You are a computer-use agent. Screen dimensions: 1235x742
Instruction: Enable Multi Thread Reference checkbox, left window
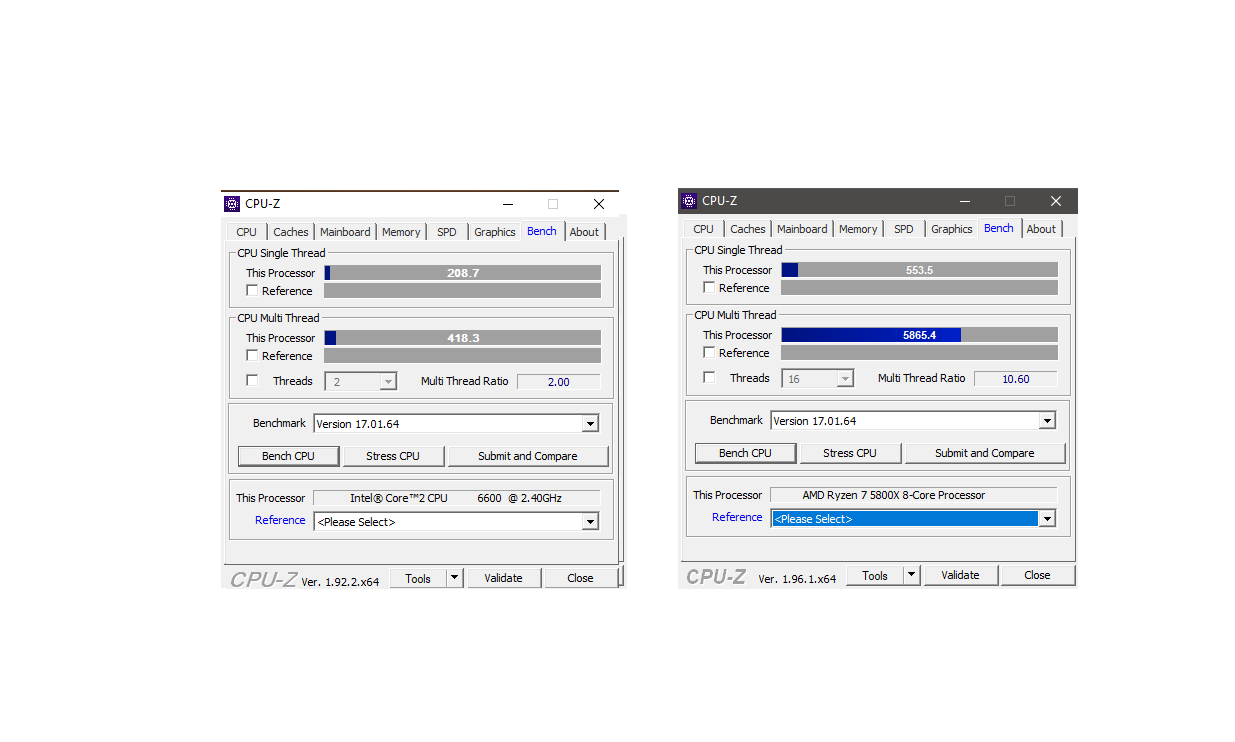[x=252, y=356]
